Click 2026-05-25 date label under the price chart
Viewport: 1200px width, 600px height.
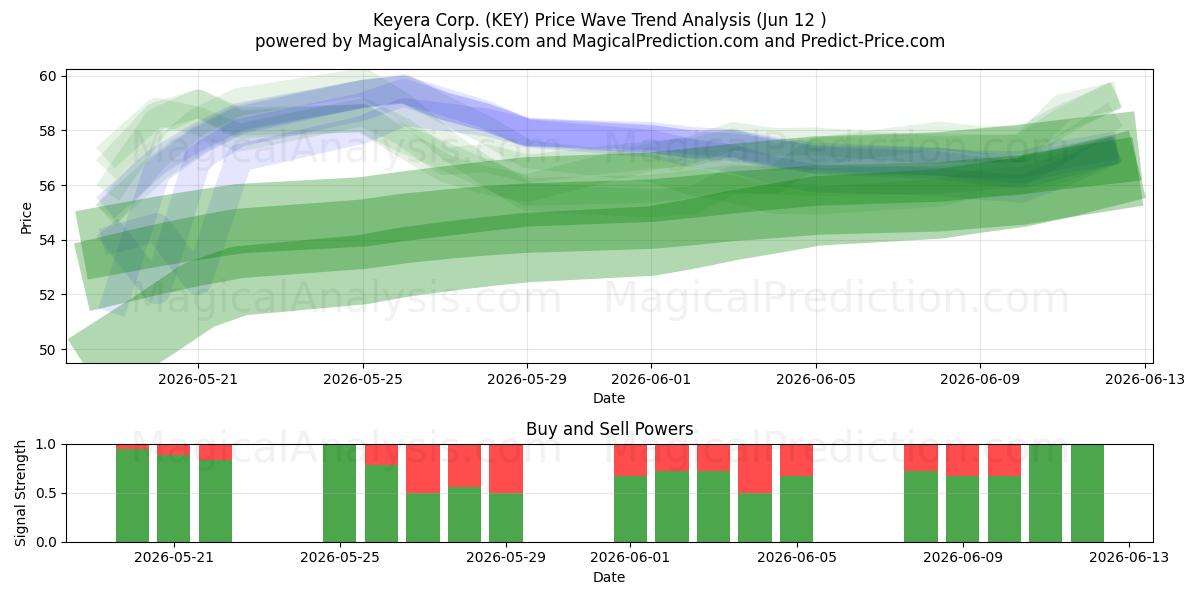[363, 380]
